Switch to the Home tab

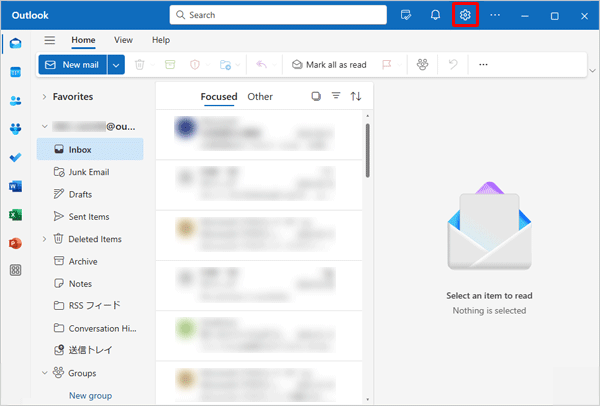(83, 40)
